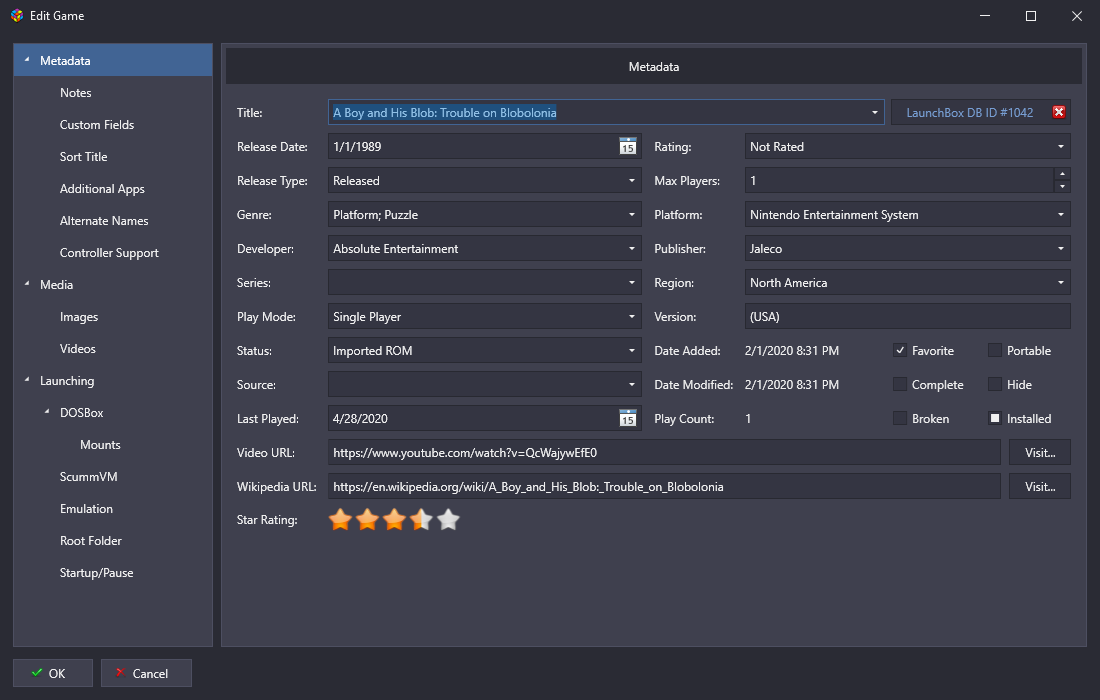
Task: Enable the Portable checkbox
Action: pos(994,350)
